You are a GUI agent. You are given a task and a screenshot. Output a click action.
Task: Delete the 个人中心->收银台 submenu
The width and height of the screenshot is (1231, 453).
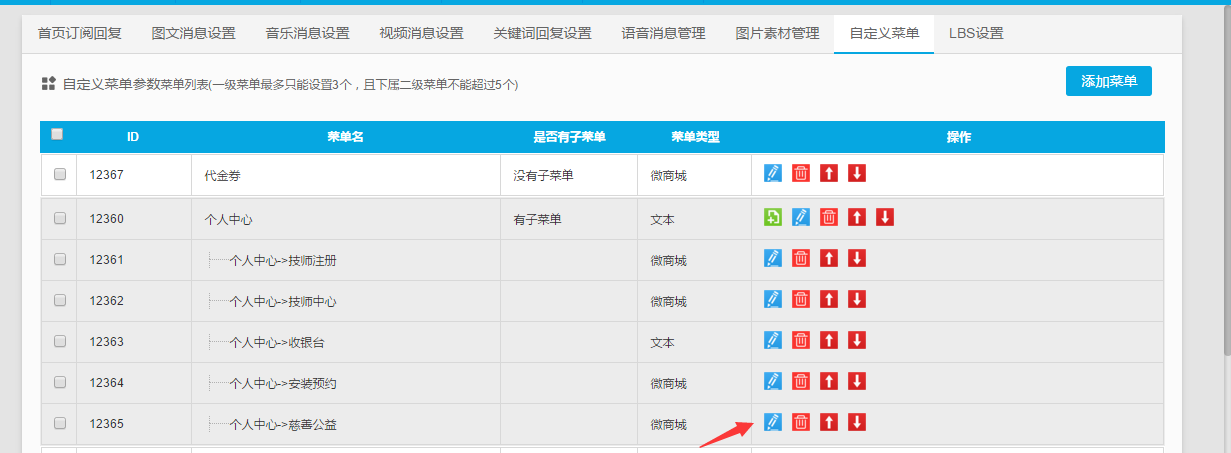pos(800,340)
